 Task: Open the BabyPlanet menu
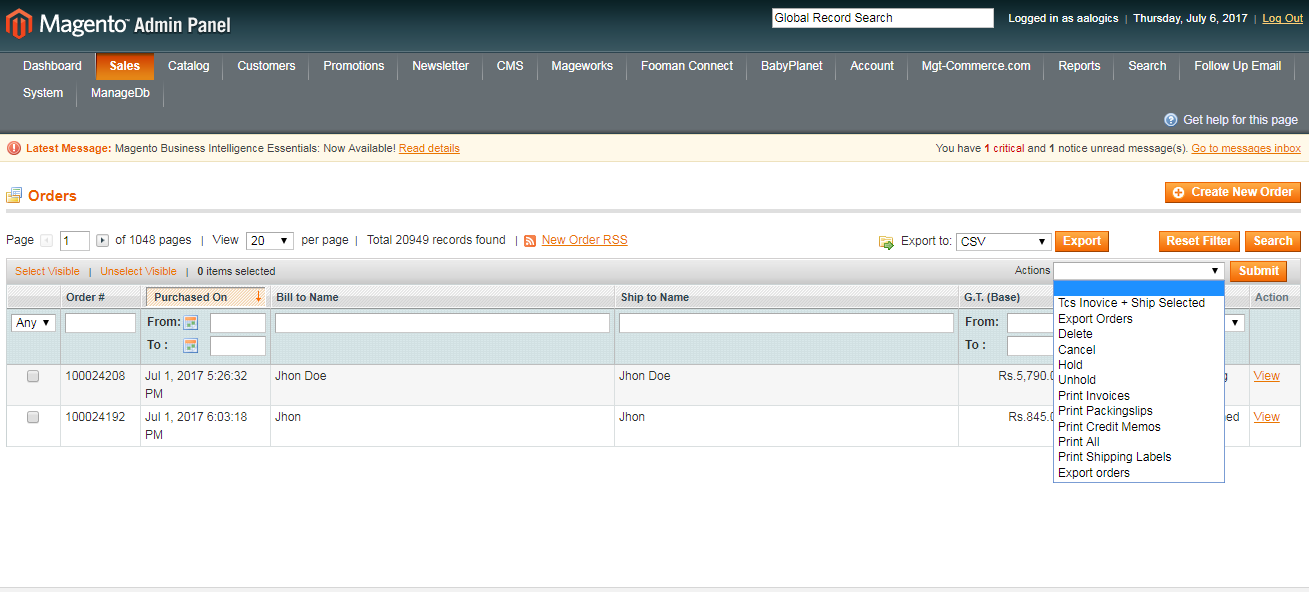(792, 66)
